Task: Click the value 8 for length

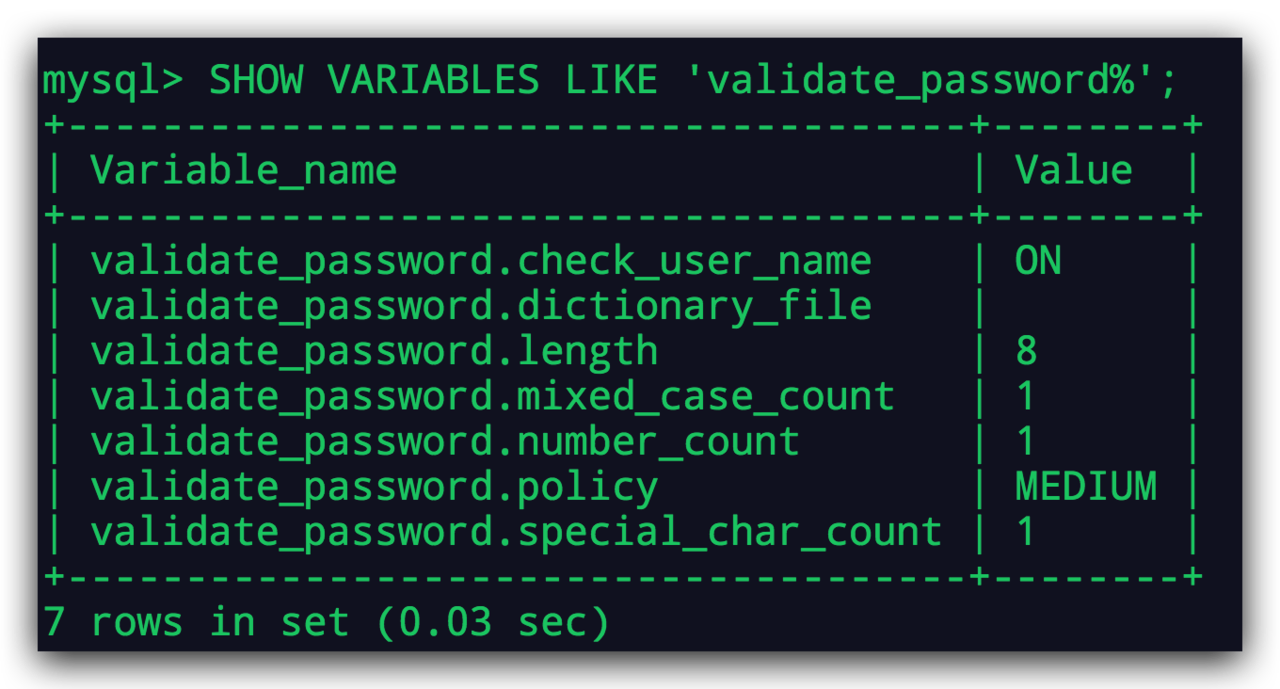Action: [x=1026, y=351]
